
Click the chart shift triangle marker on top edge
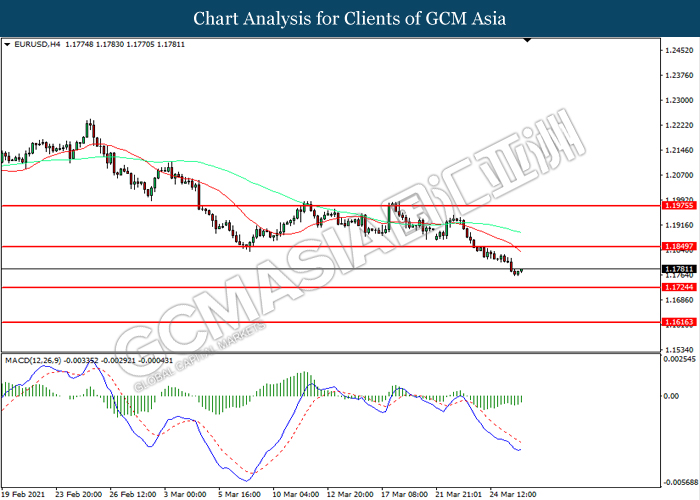click(x=527, y=41)
